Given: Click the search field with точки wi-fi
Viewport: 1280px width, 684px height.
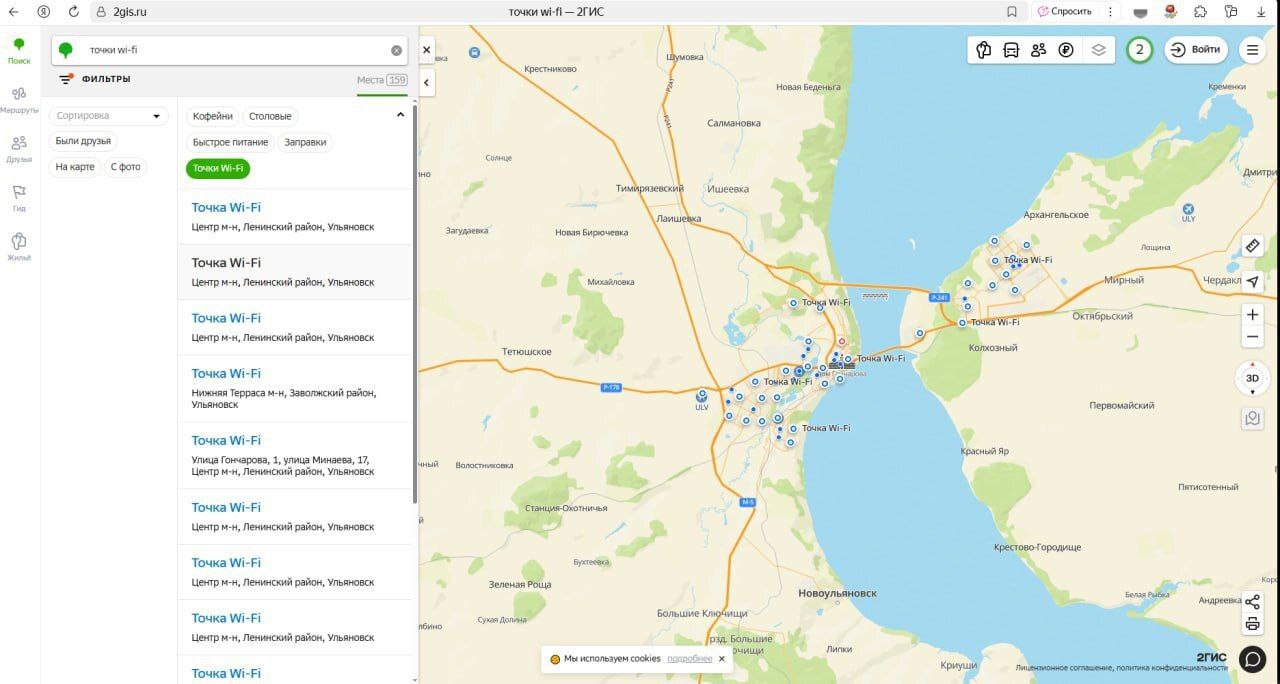Looking at the screenshot, I should 230,50.
